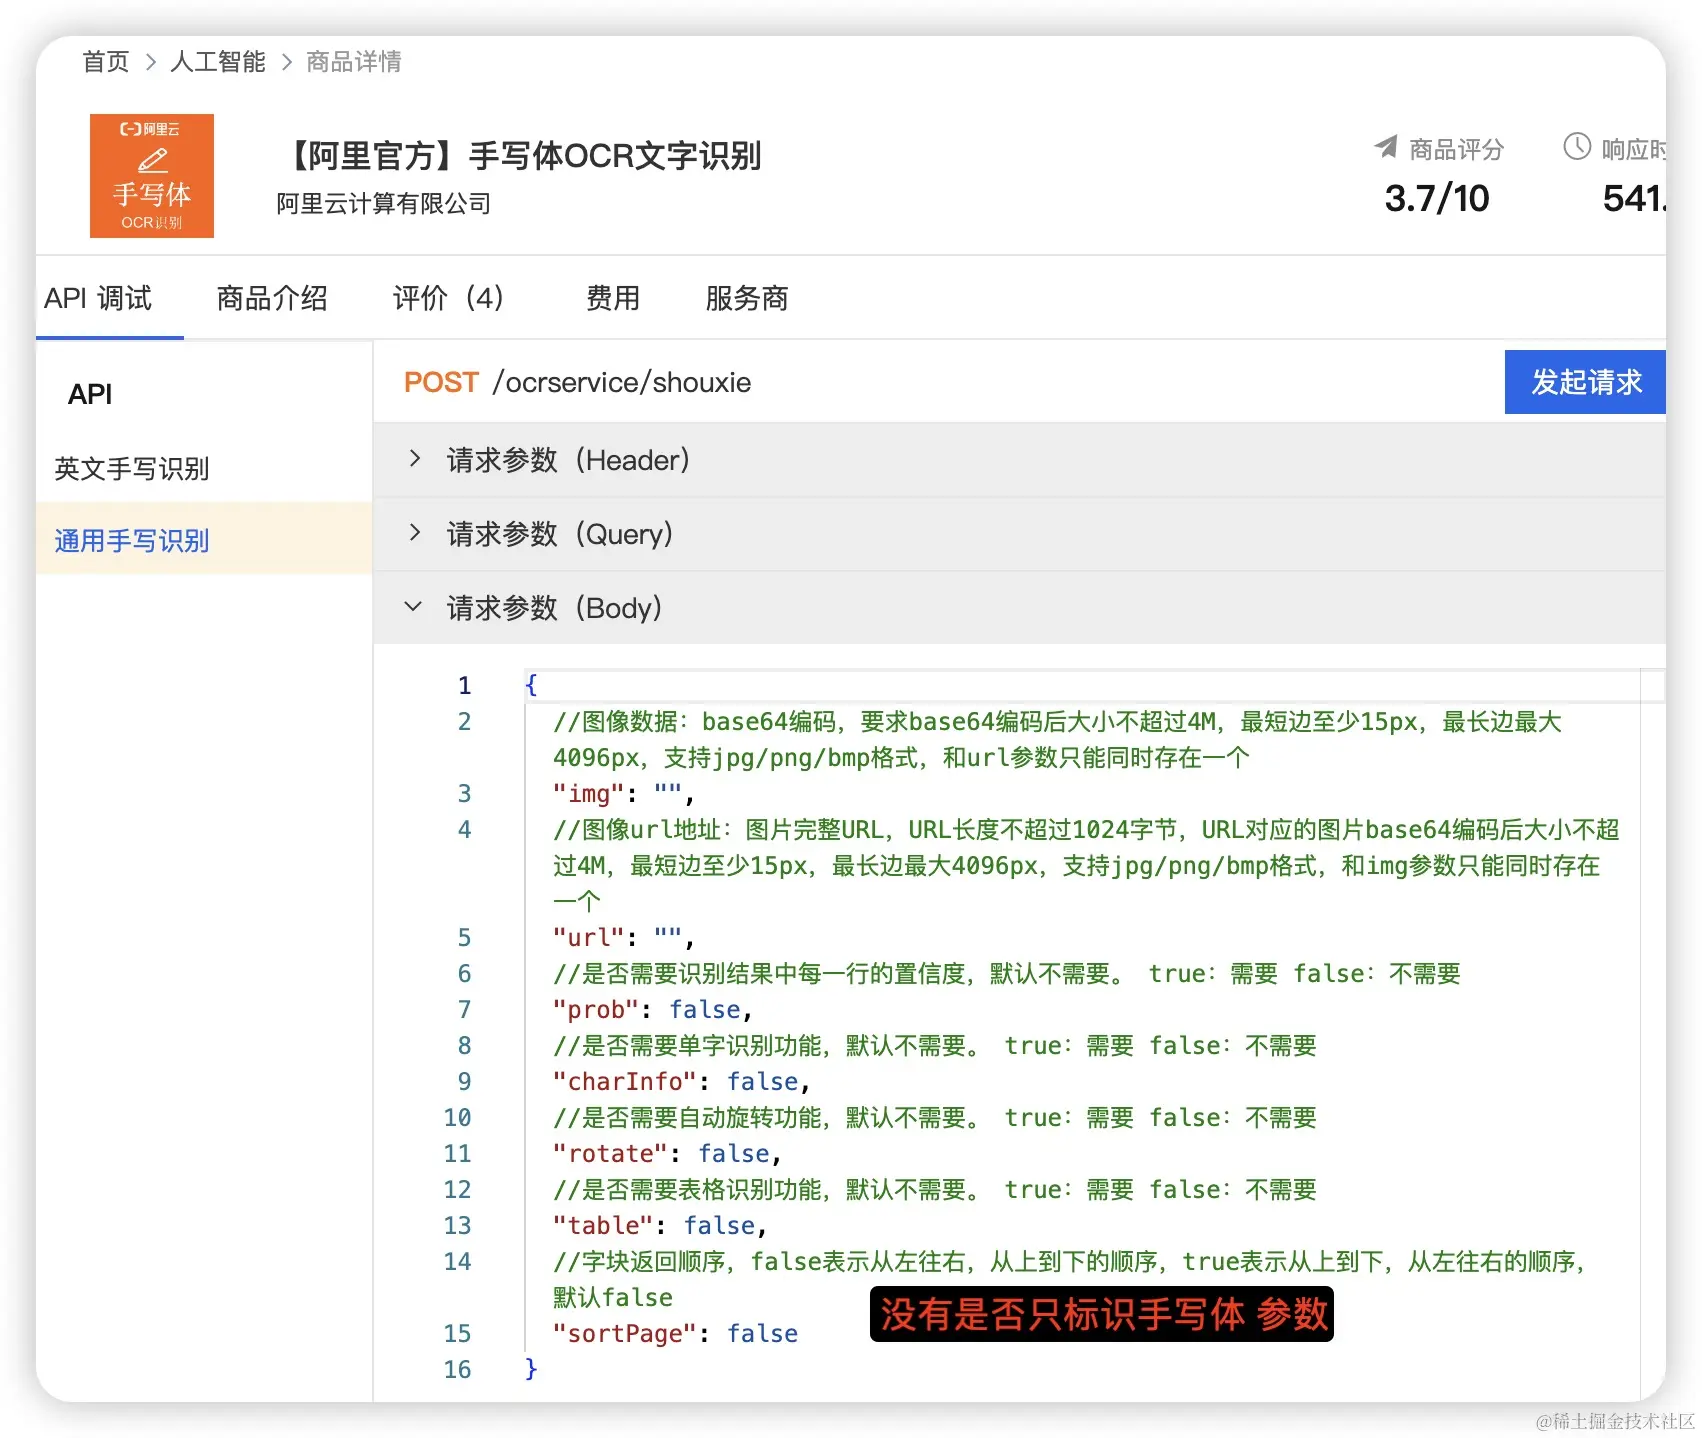Click line number 1 in editor gutter

click(x=464, y=685)
